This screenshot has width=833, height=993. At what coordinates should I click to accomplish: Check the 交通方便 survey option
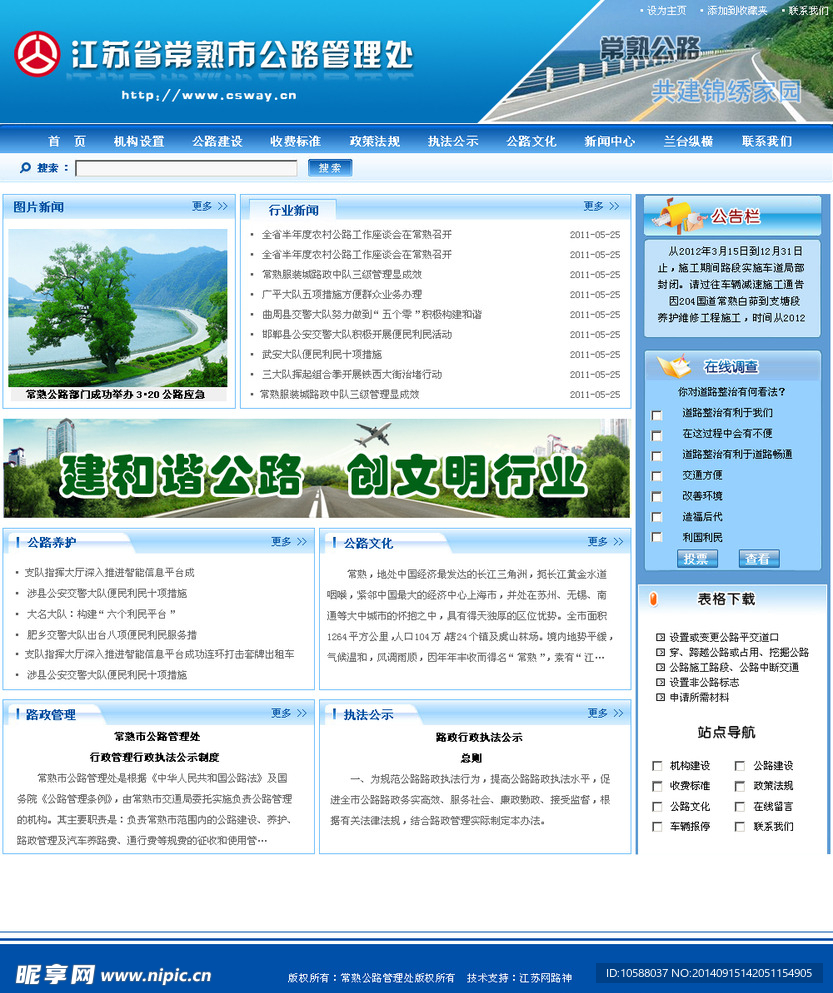[x=657, y=477]
